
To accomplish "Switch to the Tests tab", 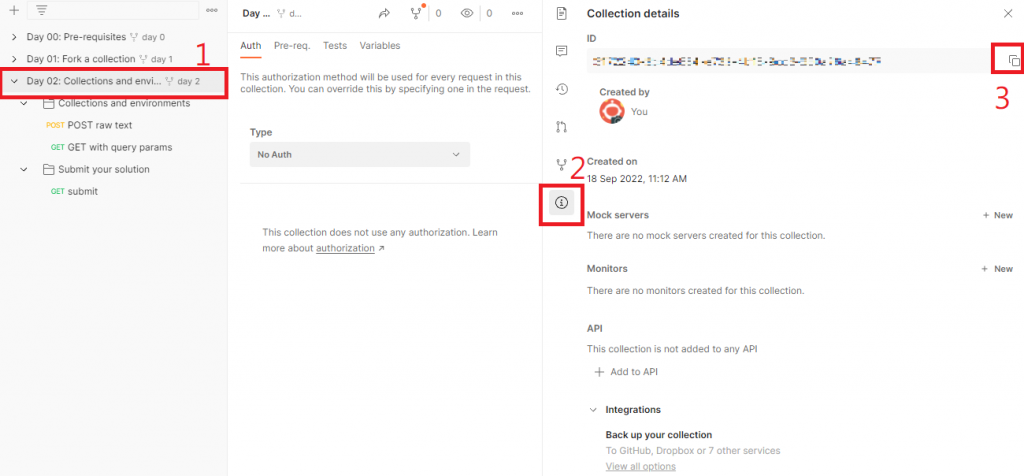I will [335, 46].
